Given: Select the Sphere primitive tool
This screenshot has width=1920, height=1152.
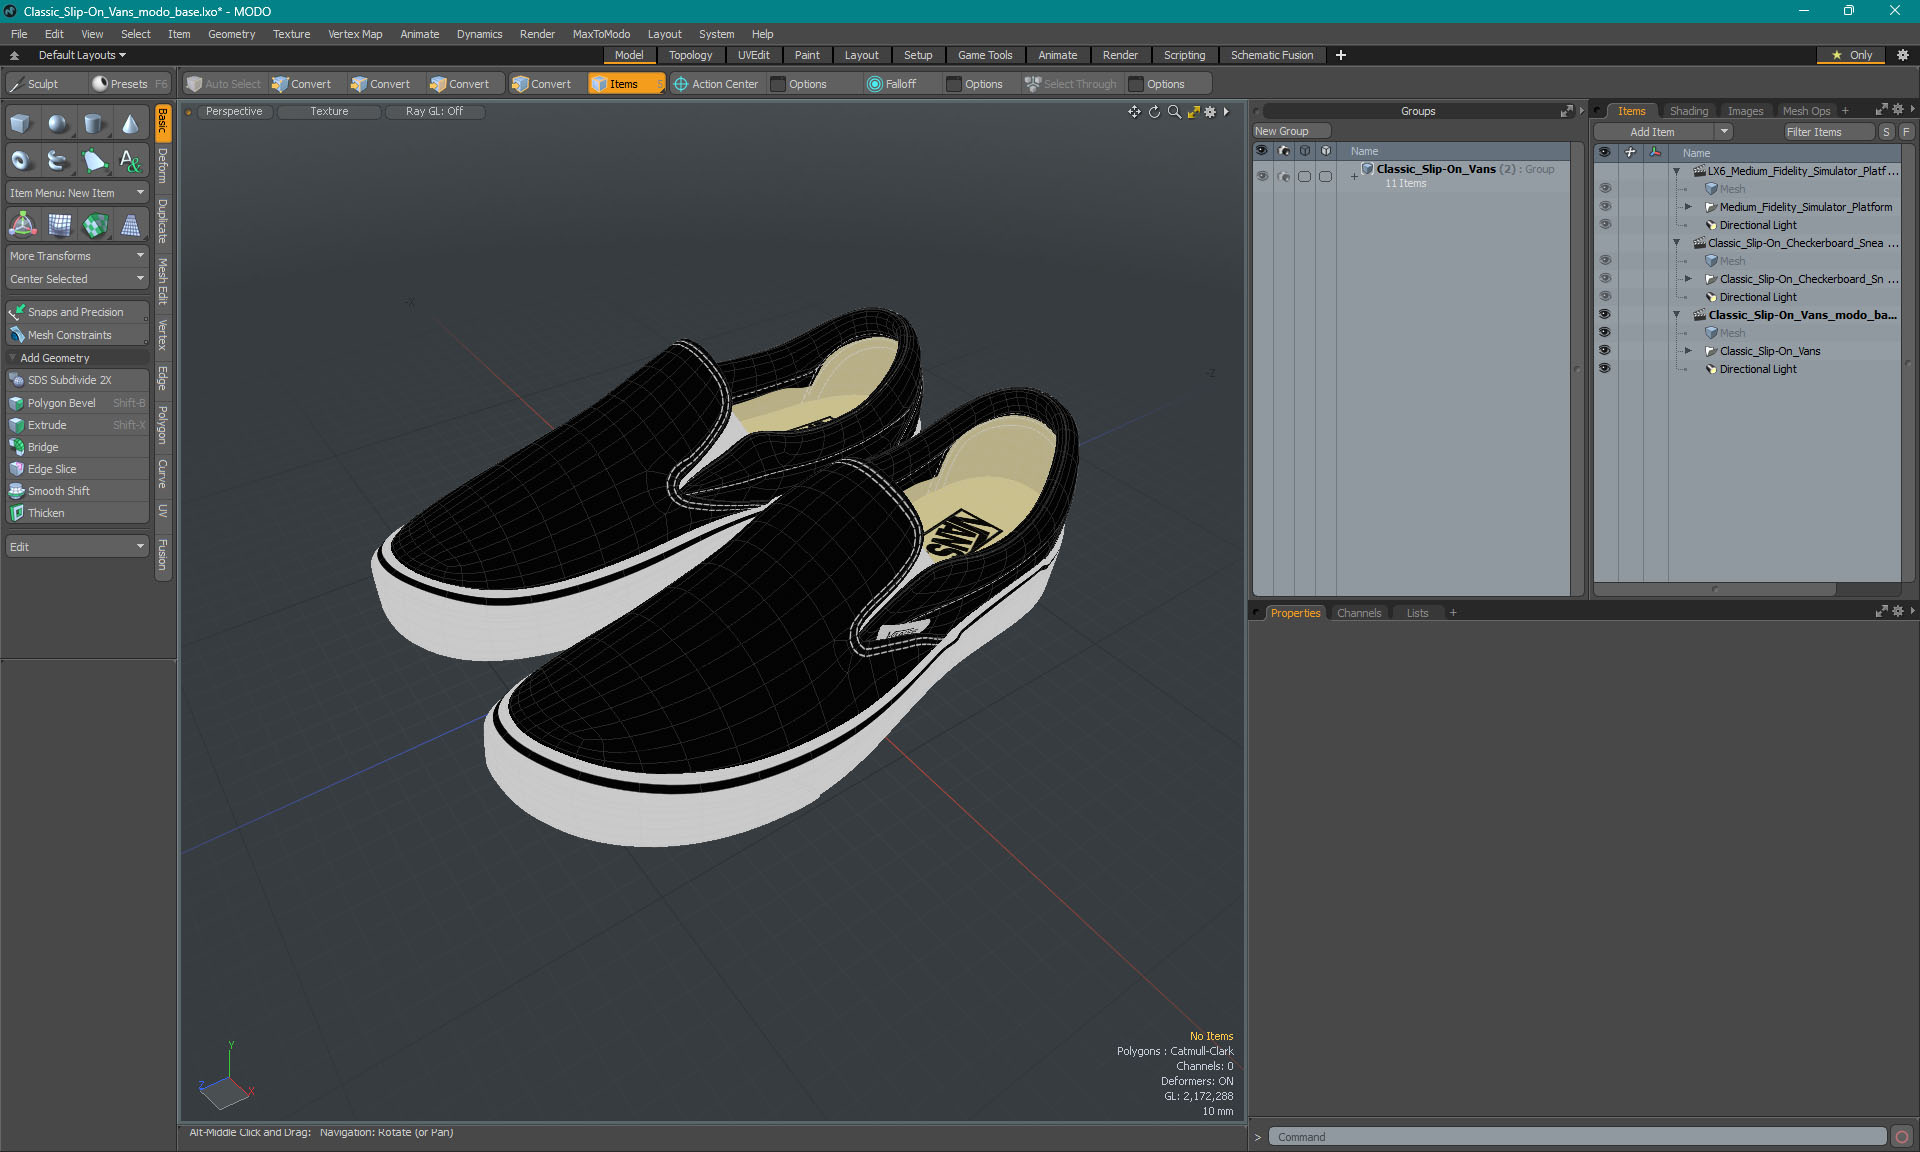Looking at the screenshot, I should (58, 124).
